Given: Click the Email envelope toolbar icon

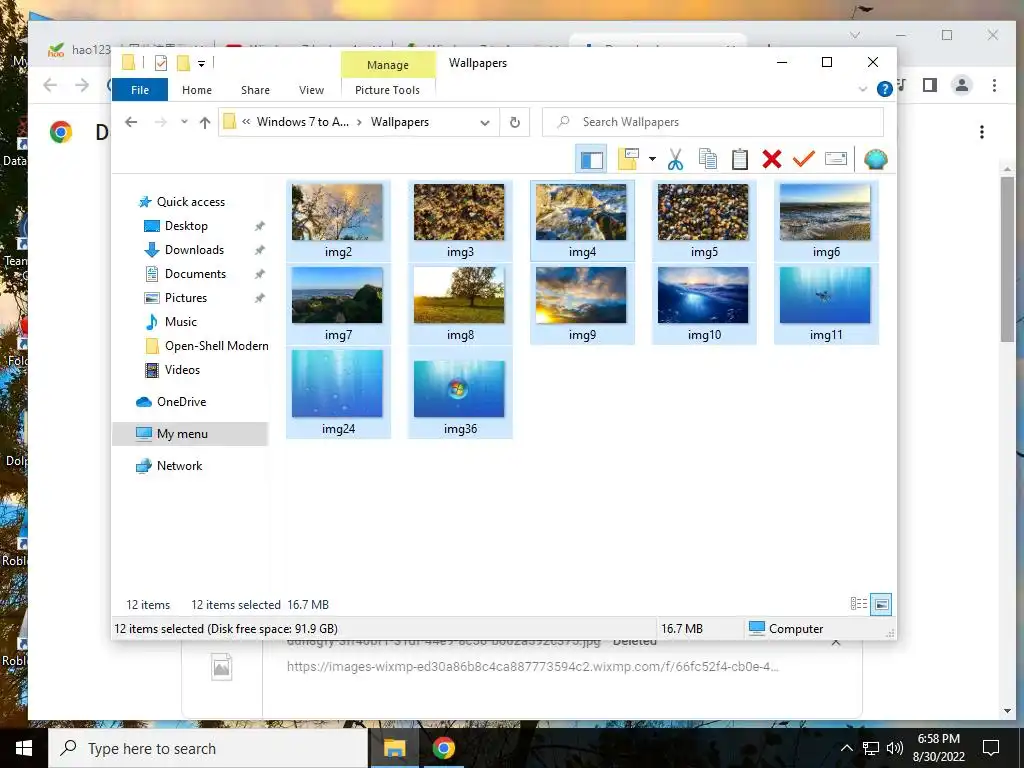Looking at the screenshot, I should coord(836,159).
